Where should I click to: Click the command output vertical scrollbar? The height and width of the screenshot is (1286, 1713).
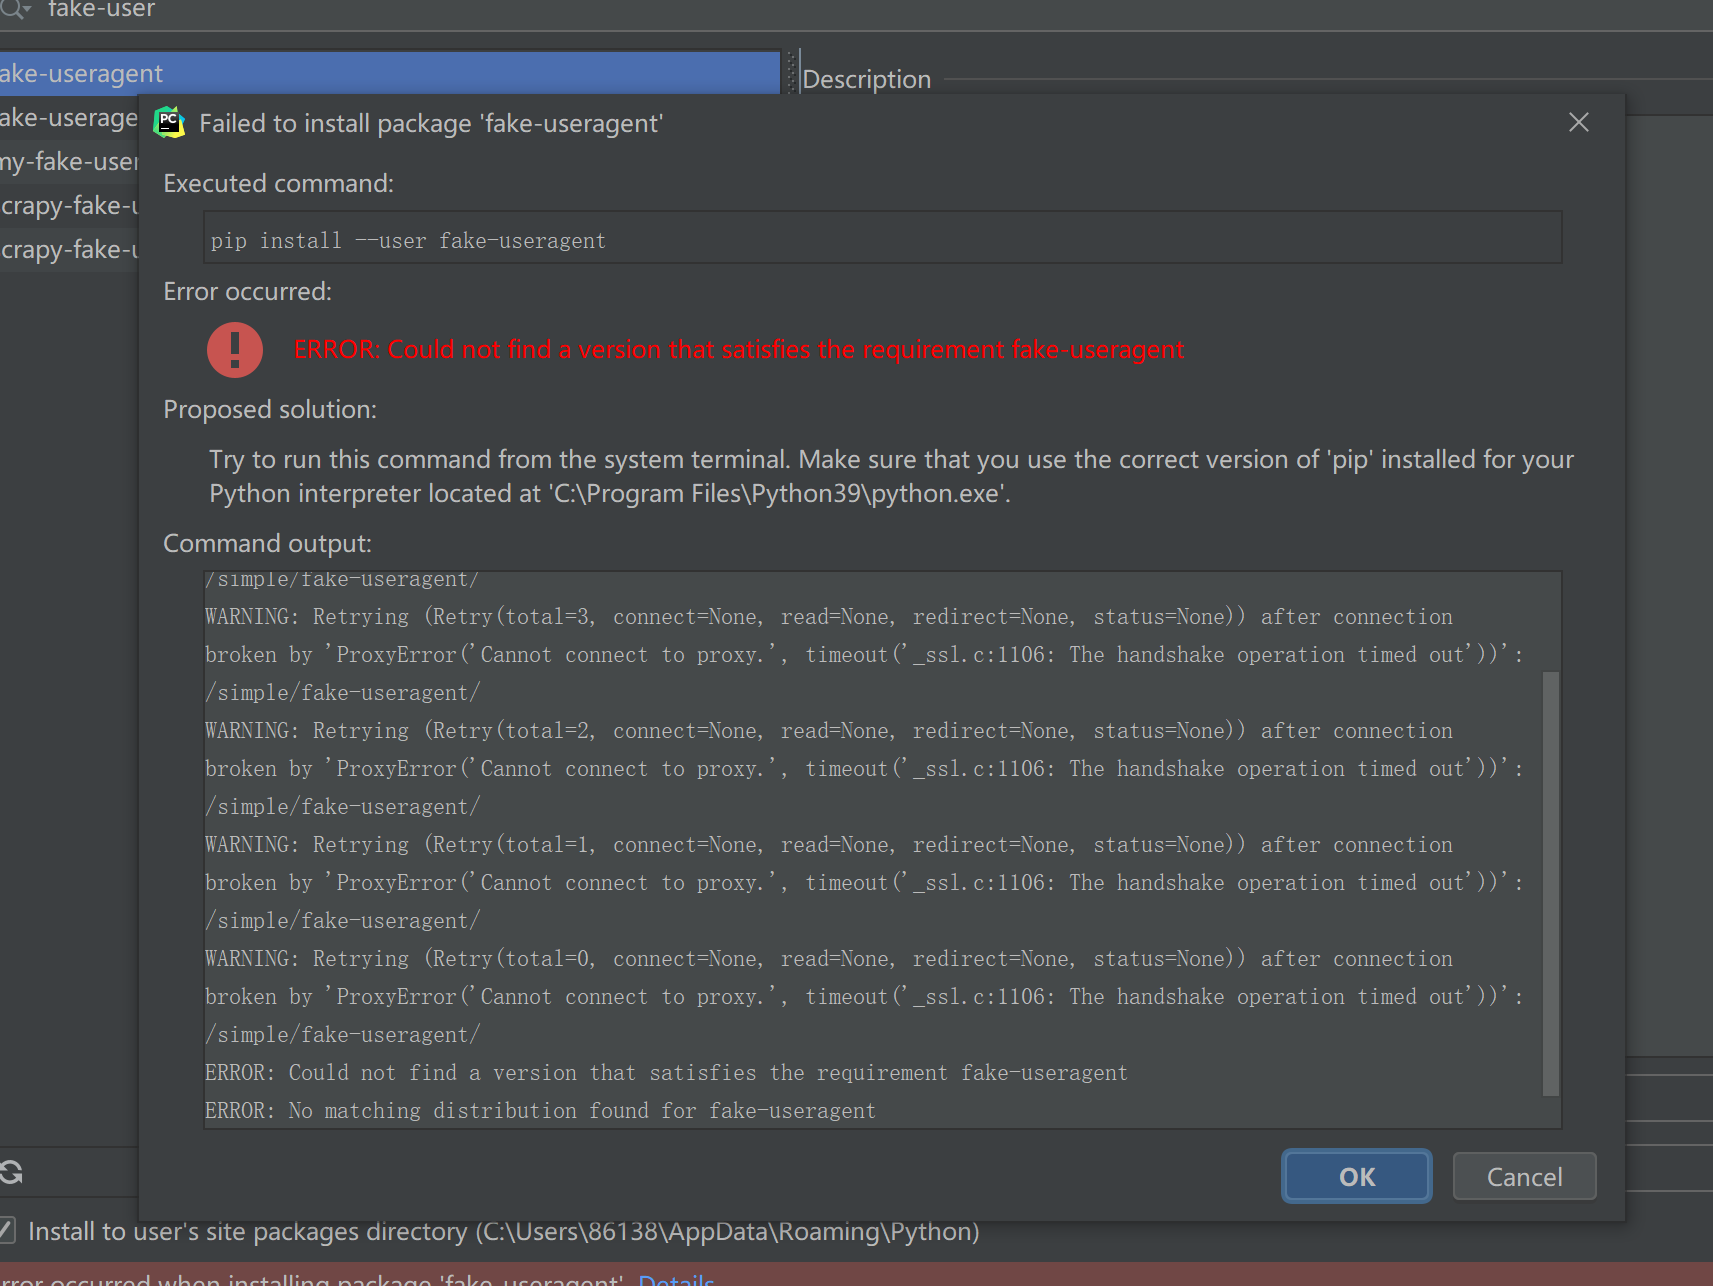[x=1551, y=884]
